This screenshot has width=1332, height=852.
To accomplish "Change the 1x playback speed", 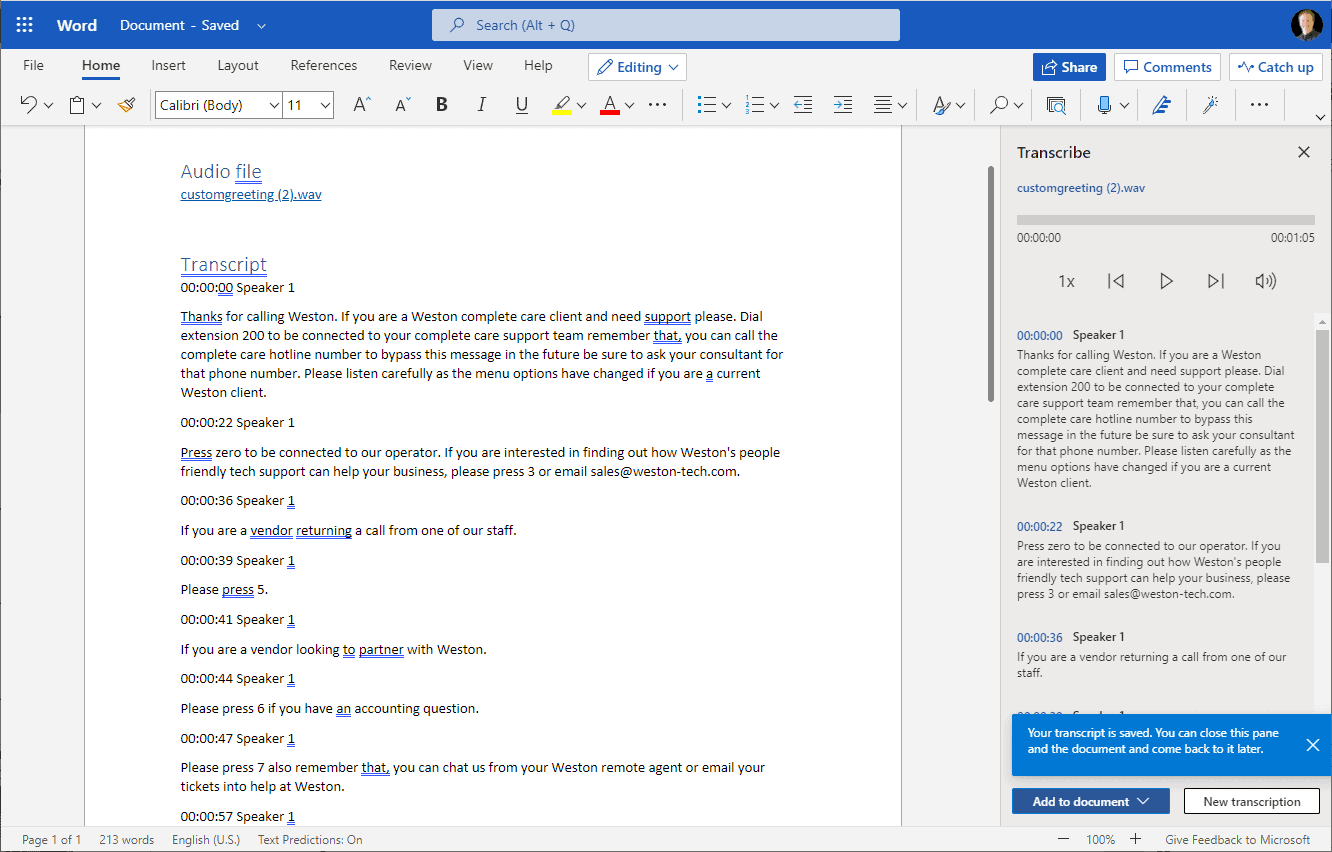I will pos(1066,281).
